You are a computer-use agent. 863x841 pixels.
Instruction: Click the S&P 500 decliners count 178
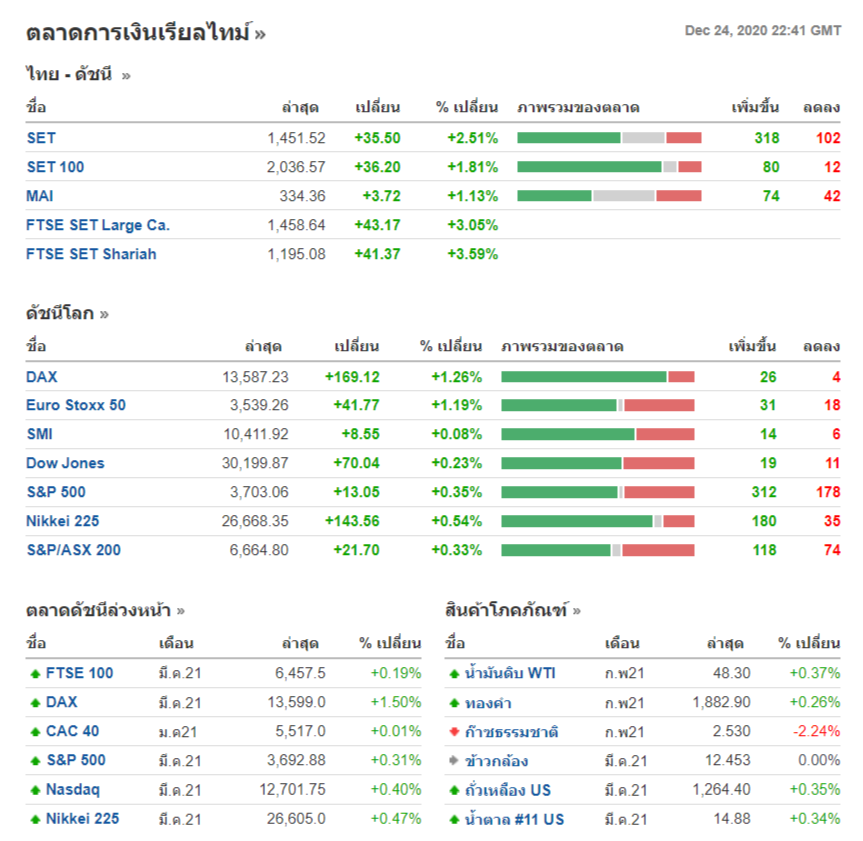coord(828,492)
